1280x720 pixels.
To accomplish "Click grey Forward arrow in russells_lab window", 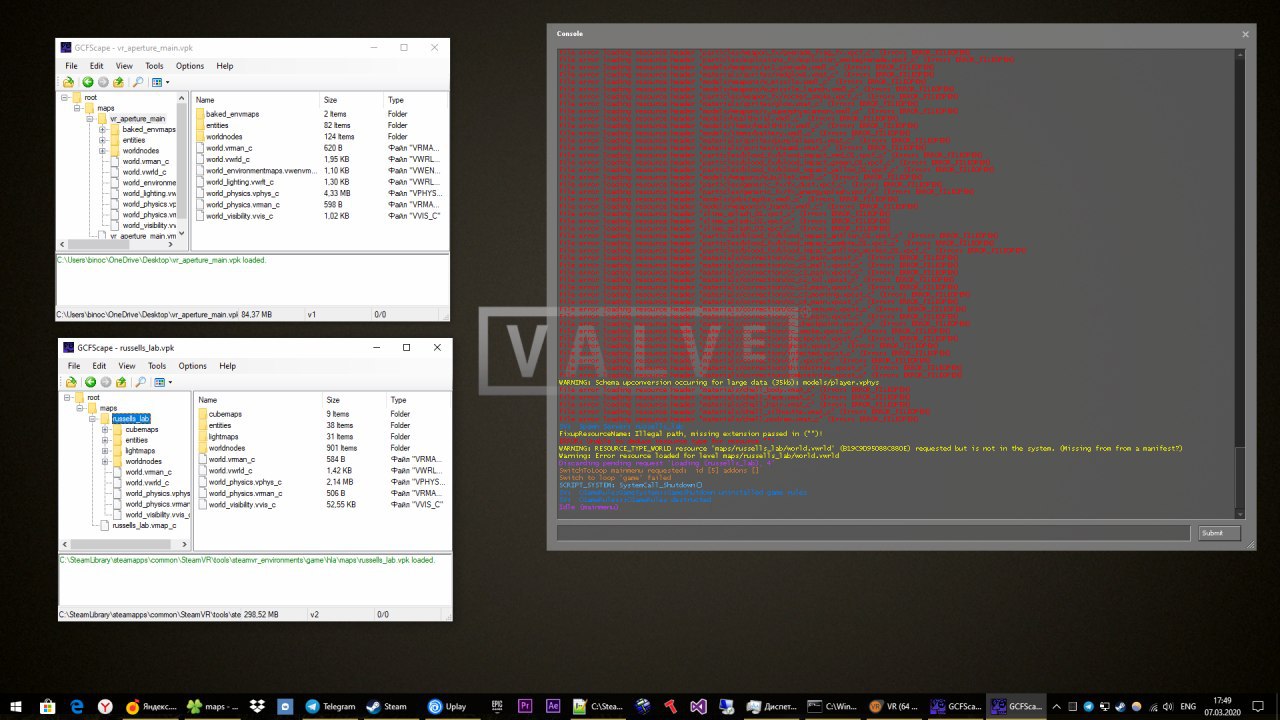I will pyautogui.click(x=106, y=382).
